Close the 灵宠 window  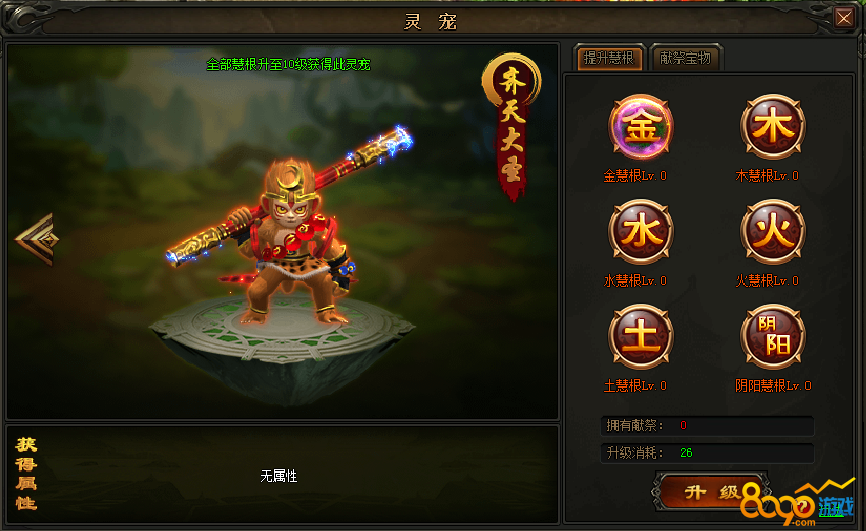844,18
